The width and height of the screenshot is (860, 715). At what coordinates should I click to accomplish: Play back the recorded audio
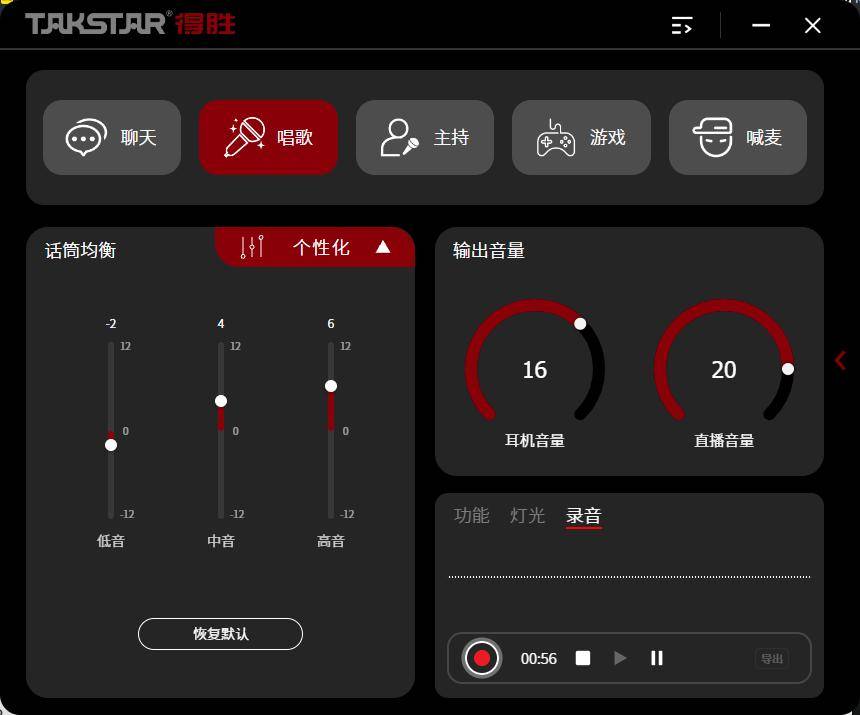tap(620, 658)
